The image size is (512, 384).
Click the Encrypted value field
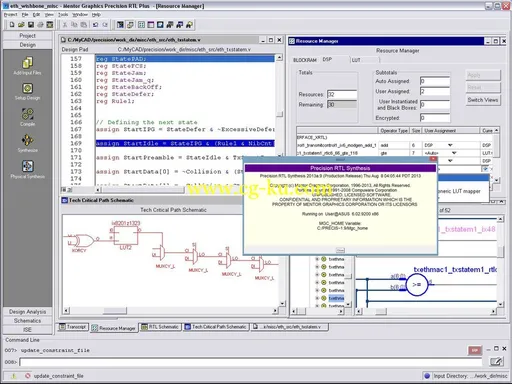click(x=435, y=118)
